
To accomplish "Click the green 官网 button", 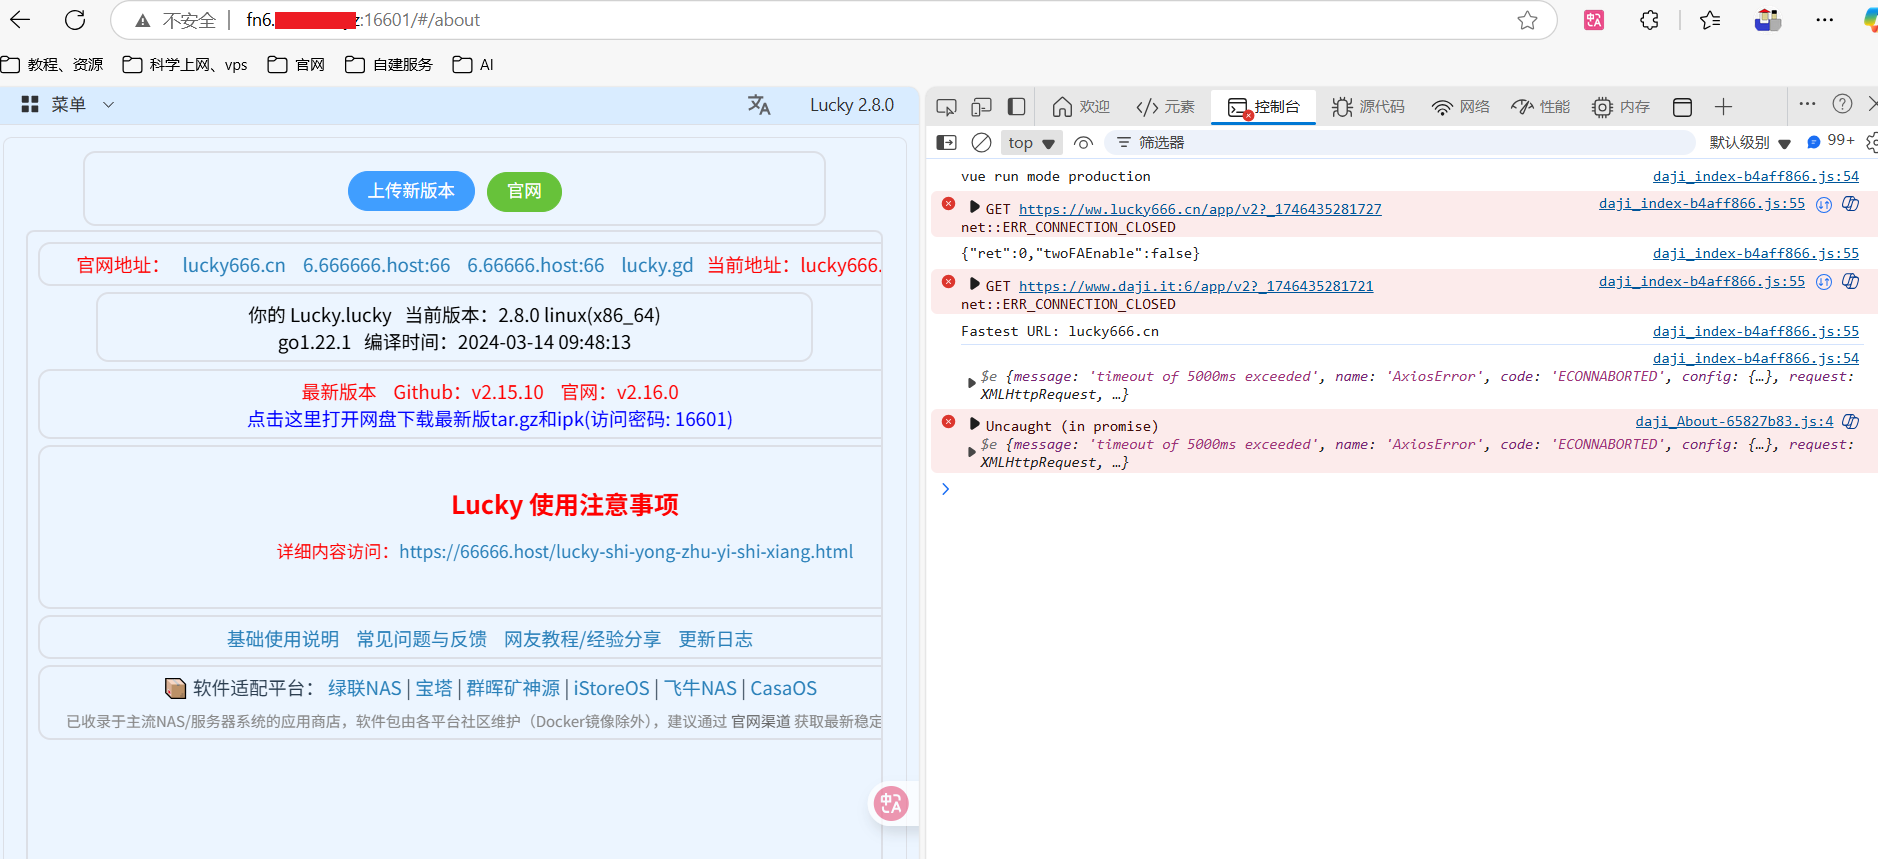I will click(524, 191).
